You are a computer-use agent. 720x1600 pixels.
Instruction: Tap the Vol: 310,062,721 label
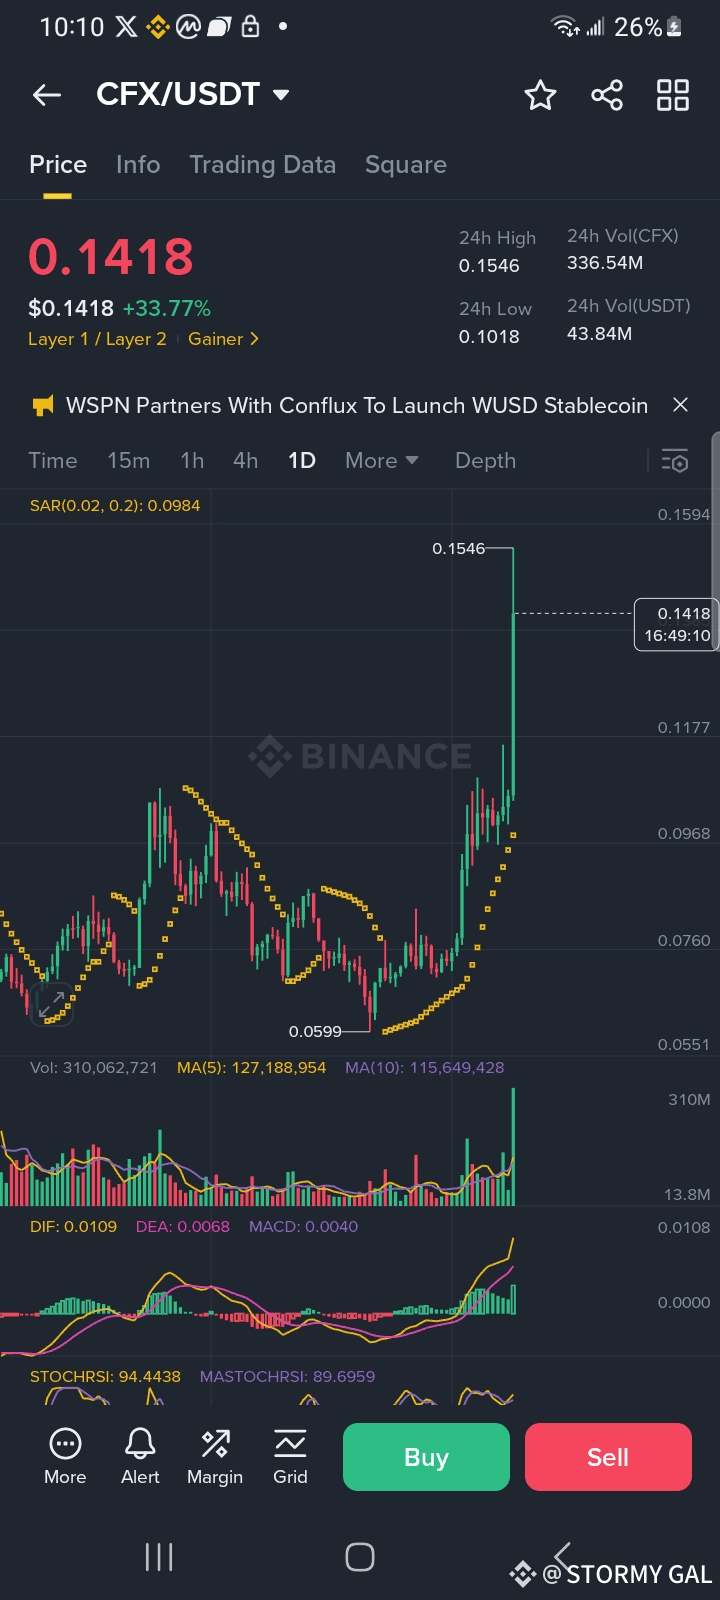tap(94, 1067)
